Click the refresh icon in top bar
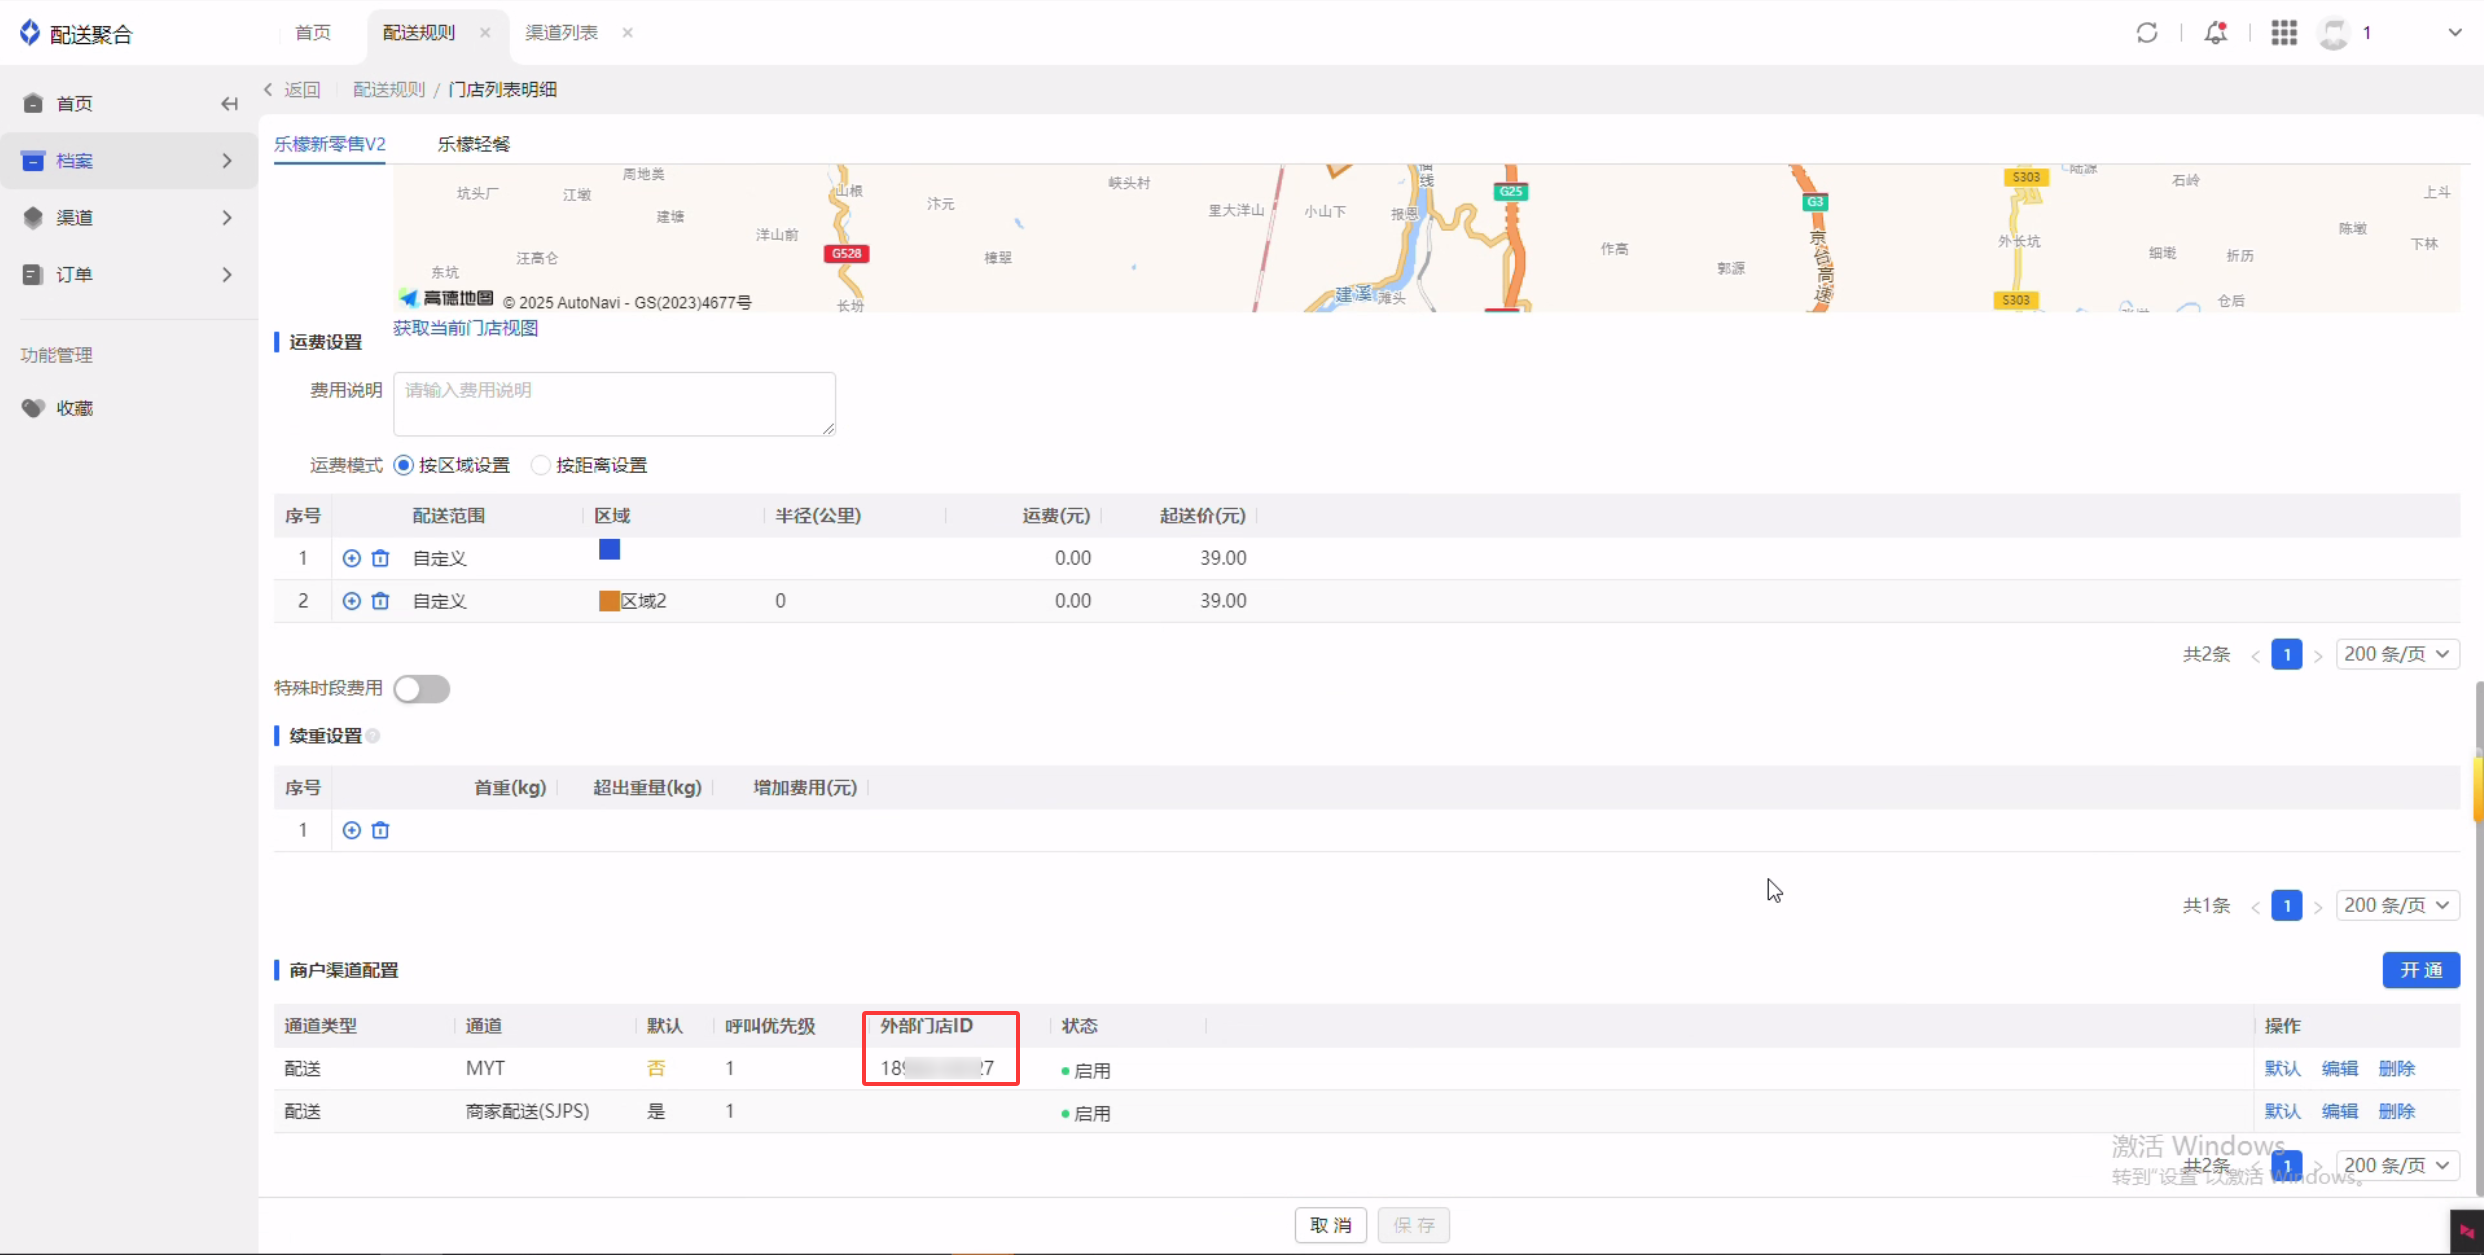This screenshot has height=1255, width=2484. (x=2146, y=33)
